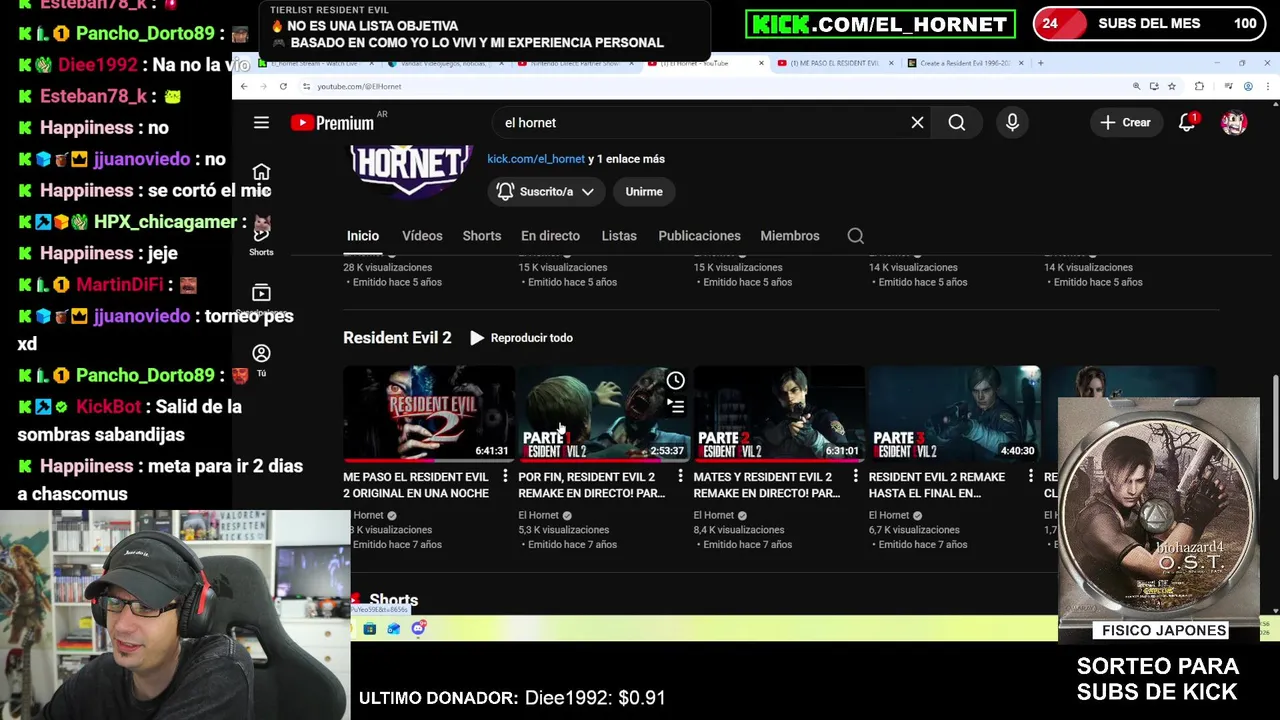
Task: Switch to the Vídeos tab
Action: [x=422, y=236]
